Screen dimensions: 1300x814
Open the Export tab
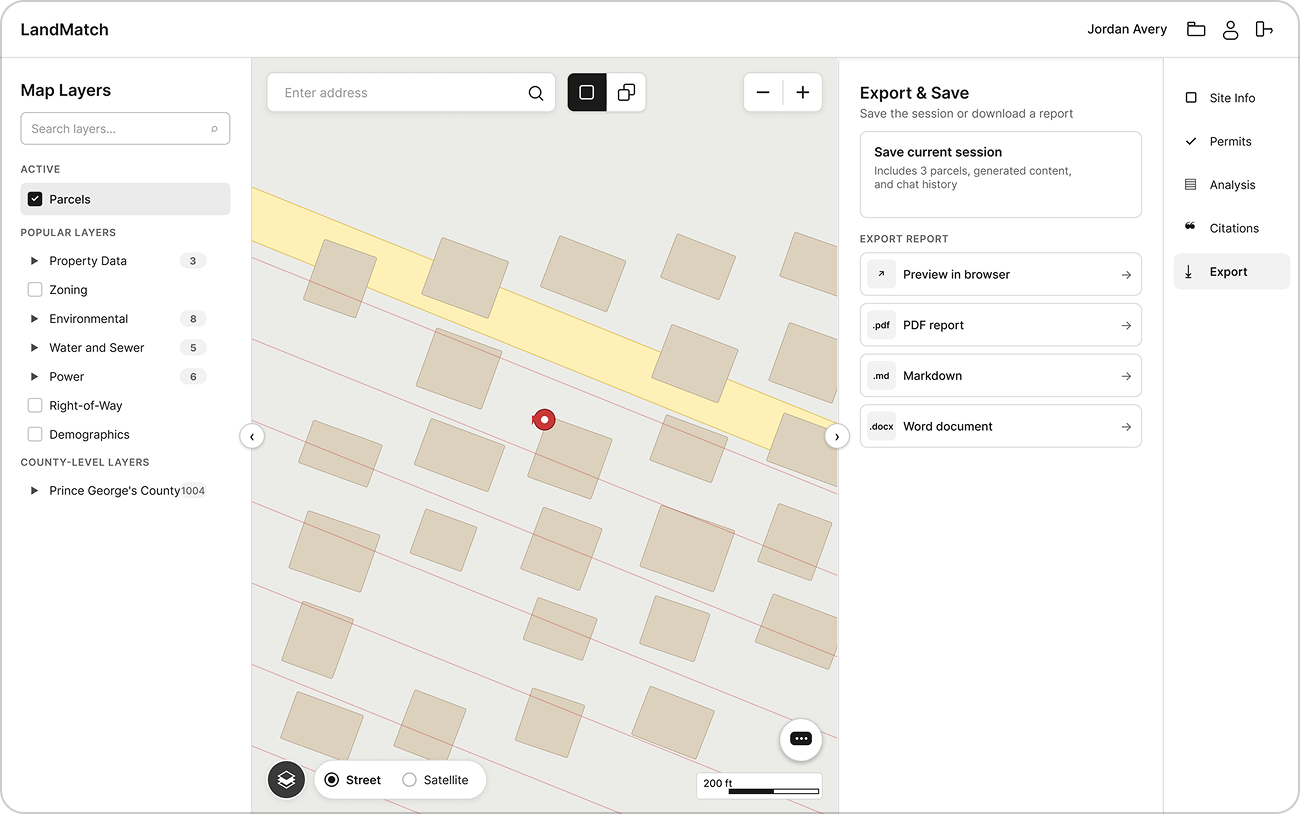point(1232,272)
